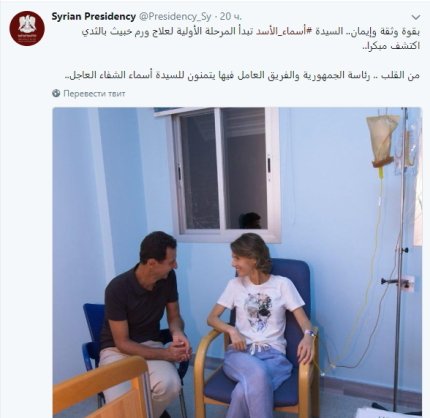Click the tweet line beginning اكتشف مبكرا
Image resolution: width=430 pixels, height=418 pixels.
pos(391,46)
